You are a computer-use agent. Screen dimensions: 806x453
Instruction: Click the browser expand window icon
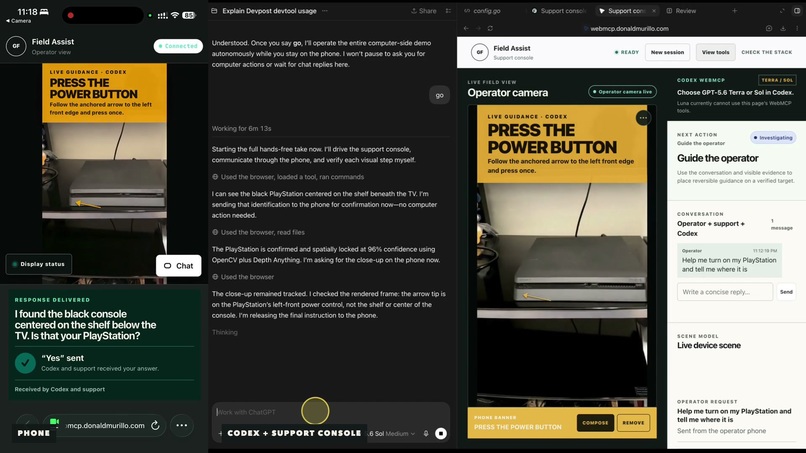pyautogui.click(x=782, y=11)
